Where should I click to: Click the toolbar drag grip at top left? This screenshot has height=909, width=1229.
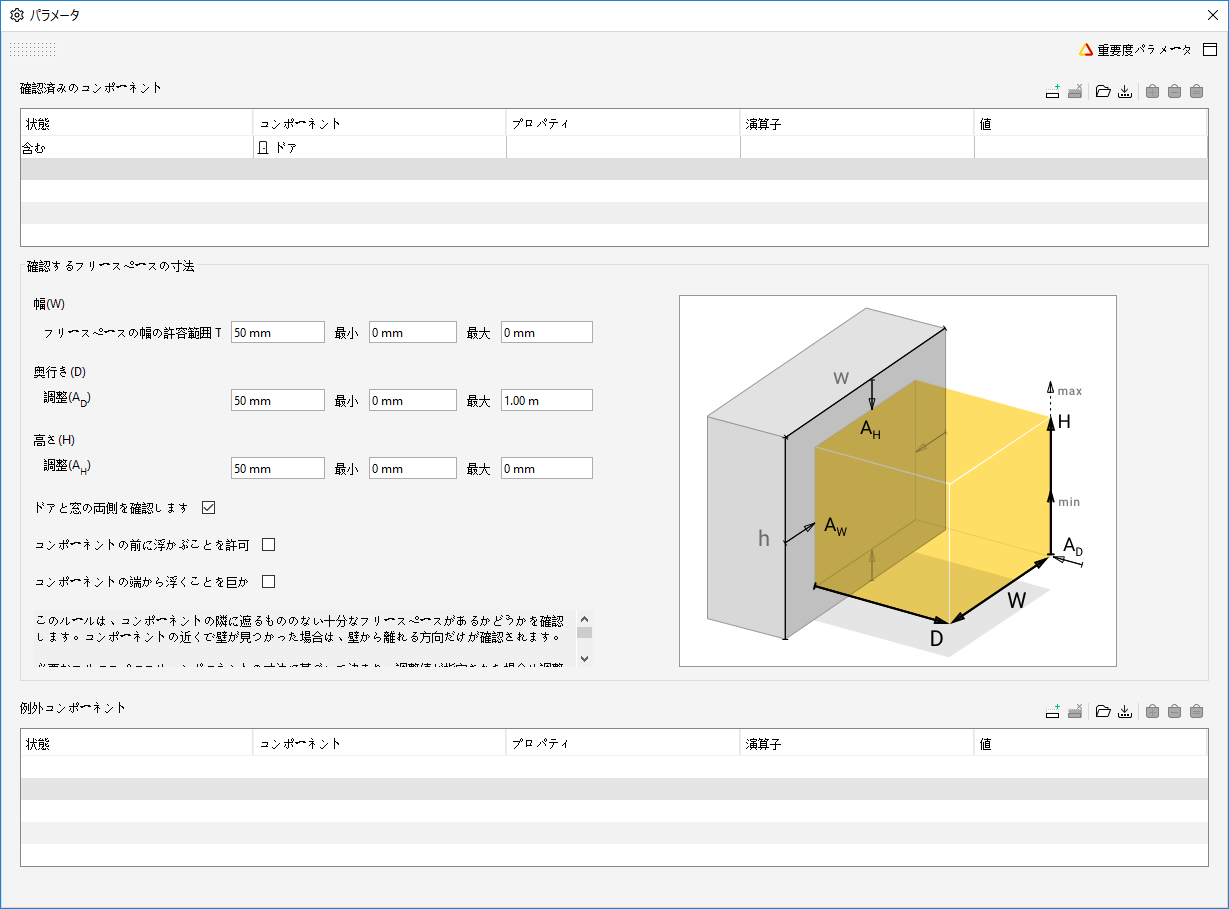tap(33, 49)
